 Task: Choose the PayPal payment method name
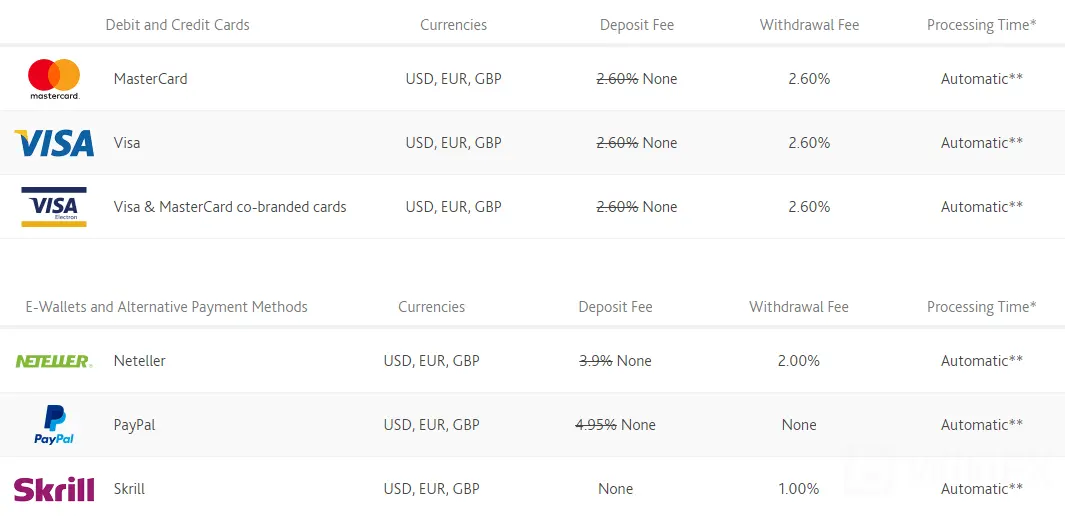pos(135,425)
